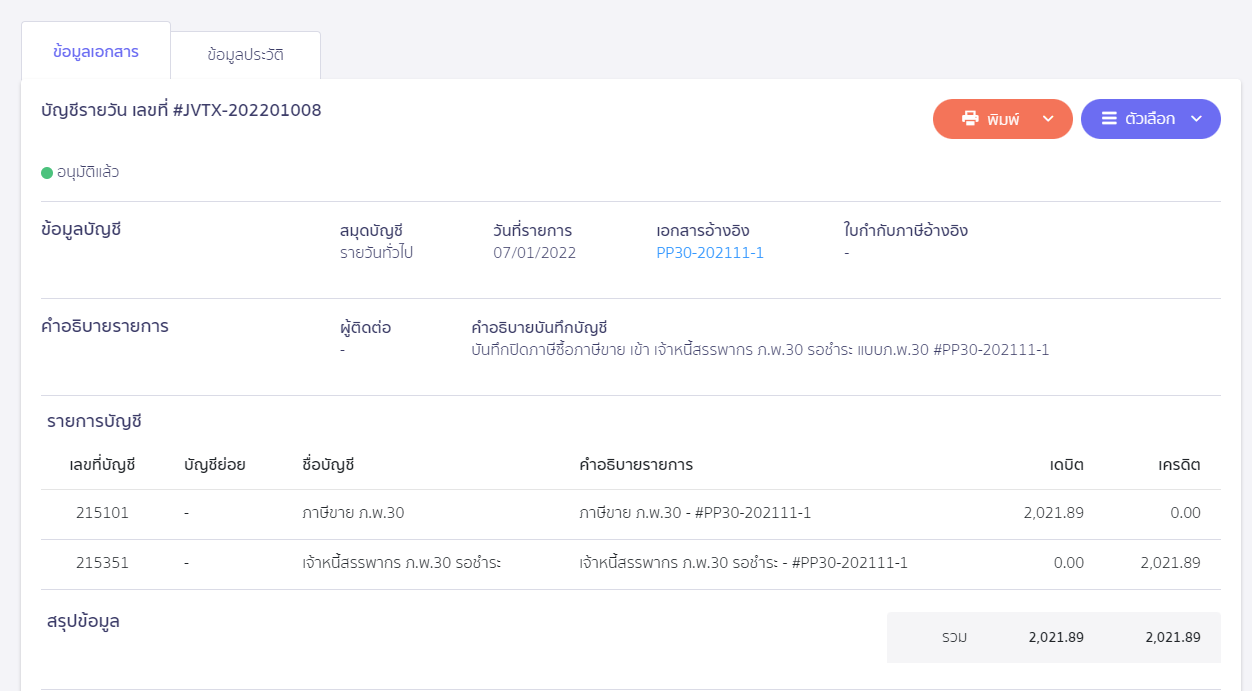The image size is (1252, 691).
Task: Click the green อนุมัติแล้ว status dot
Action: [x=47, y=173]
